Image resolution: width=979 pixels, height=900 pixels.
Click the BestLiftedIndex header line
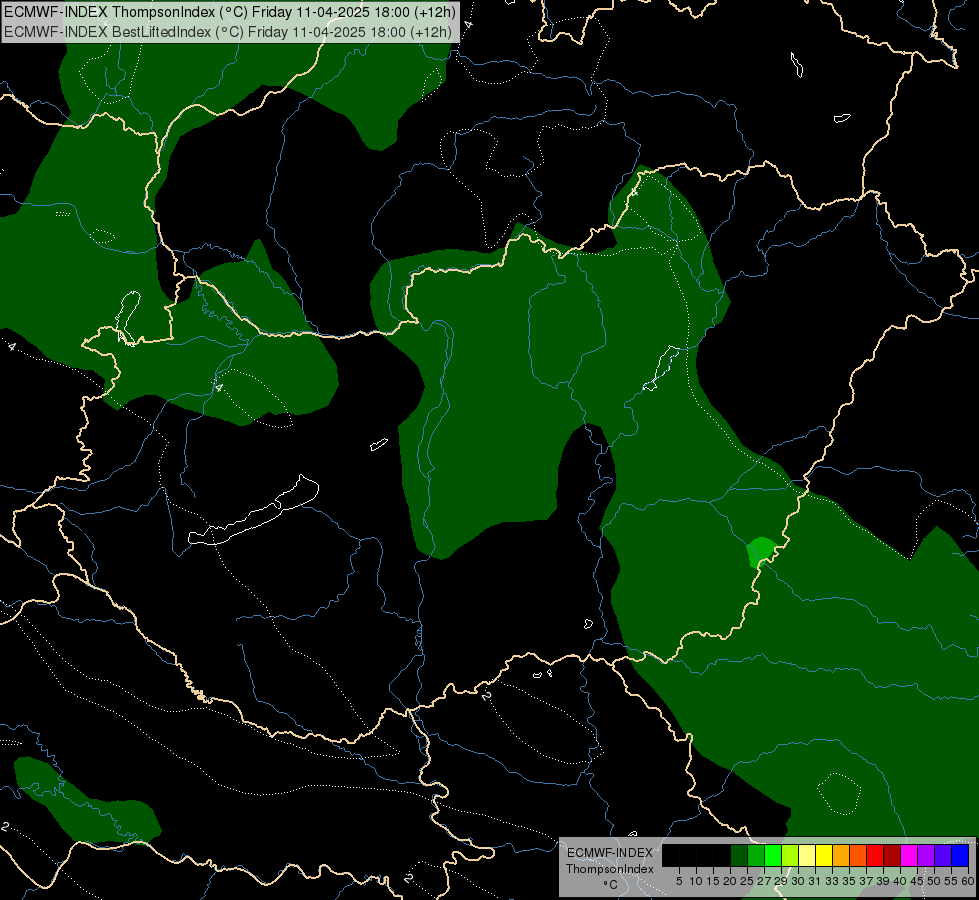(x=227, y=31)
